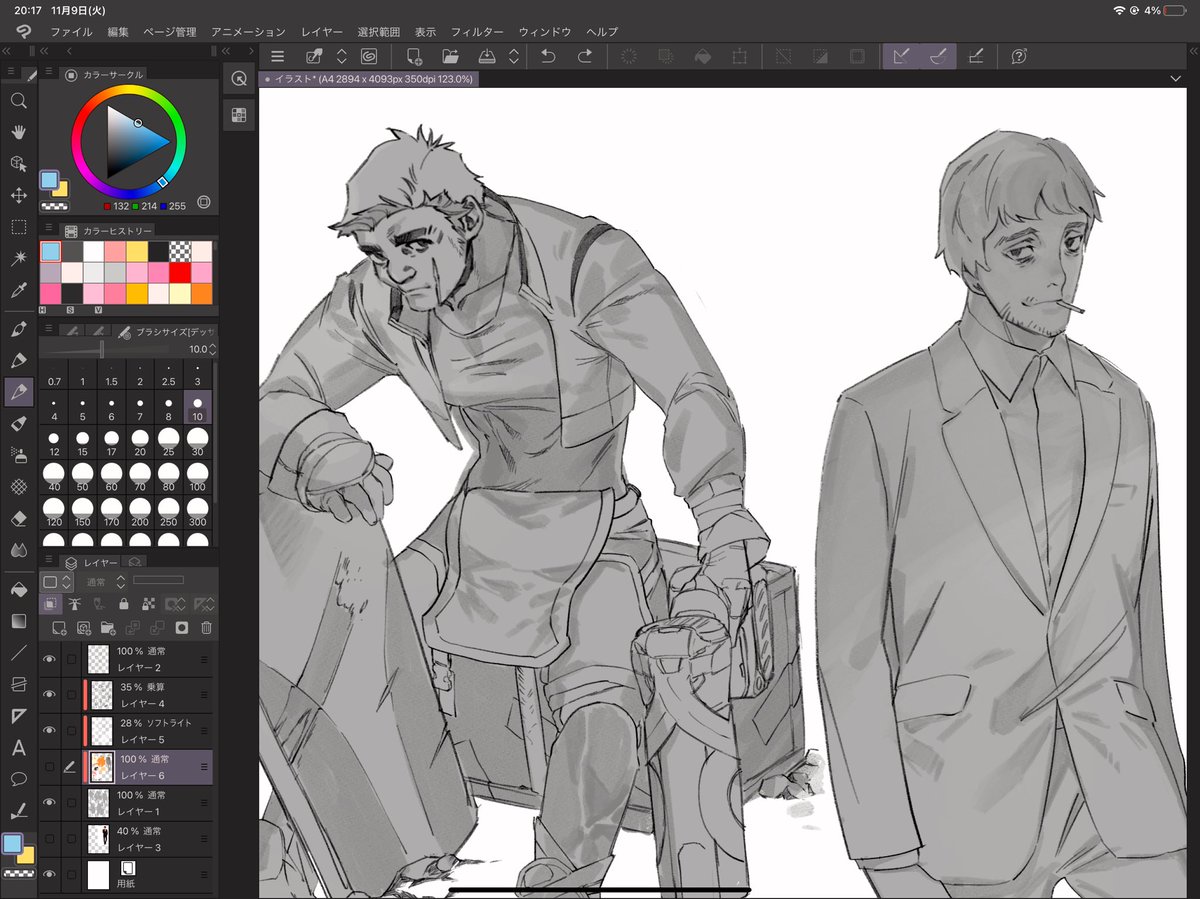Select the Figure line tool
Viewport: 1200px width, 899px height.
click(x=18, y=653)
